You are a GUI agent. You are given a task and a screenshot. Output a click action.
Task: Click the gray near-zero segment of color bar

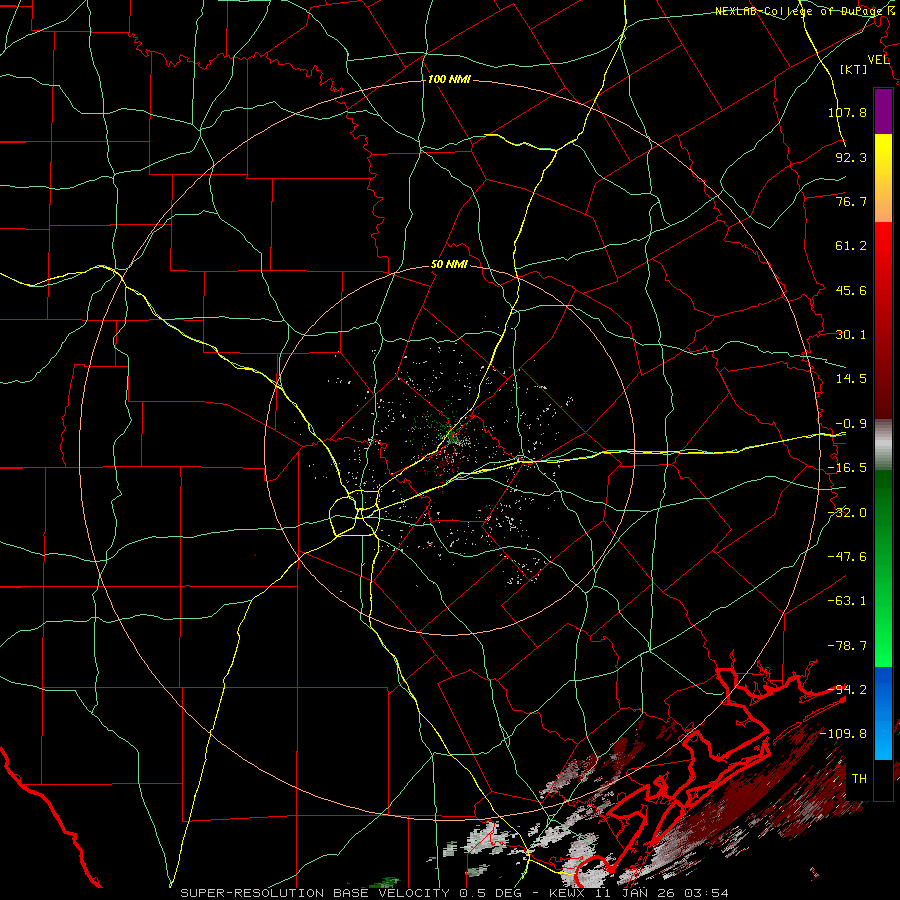click(x=883, y=444)
